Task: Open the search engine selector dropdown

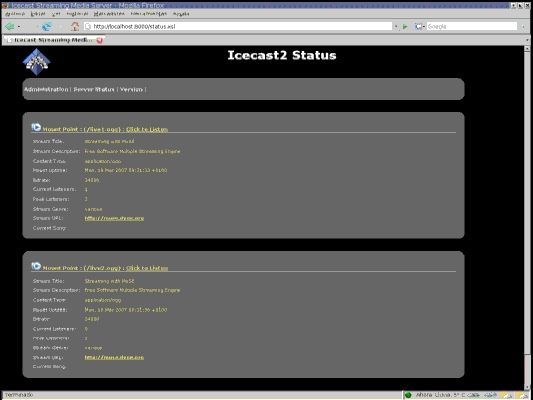Action: point(420,26)
